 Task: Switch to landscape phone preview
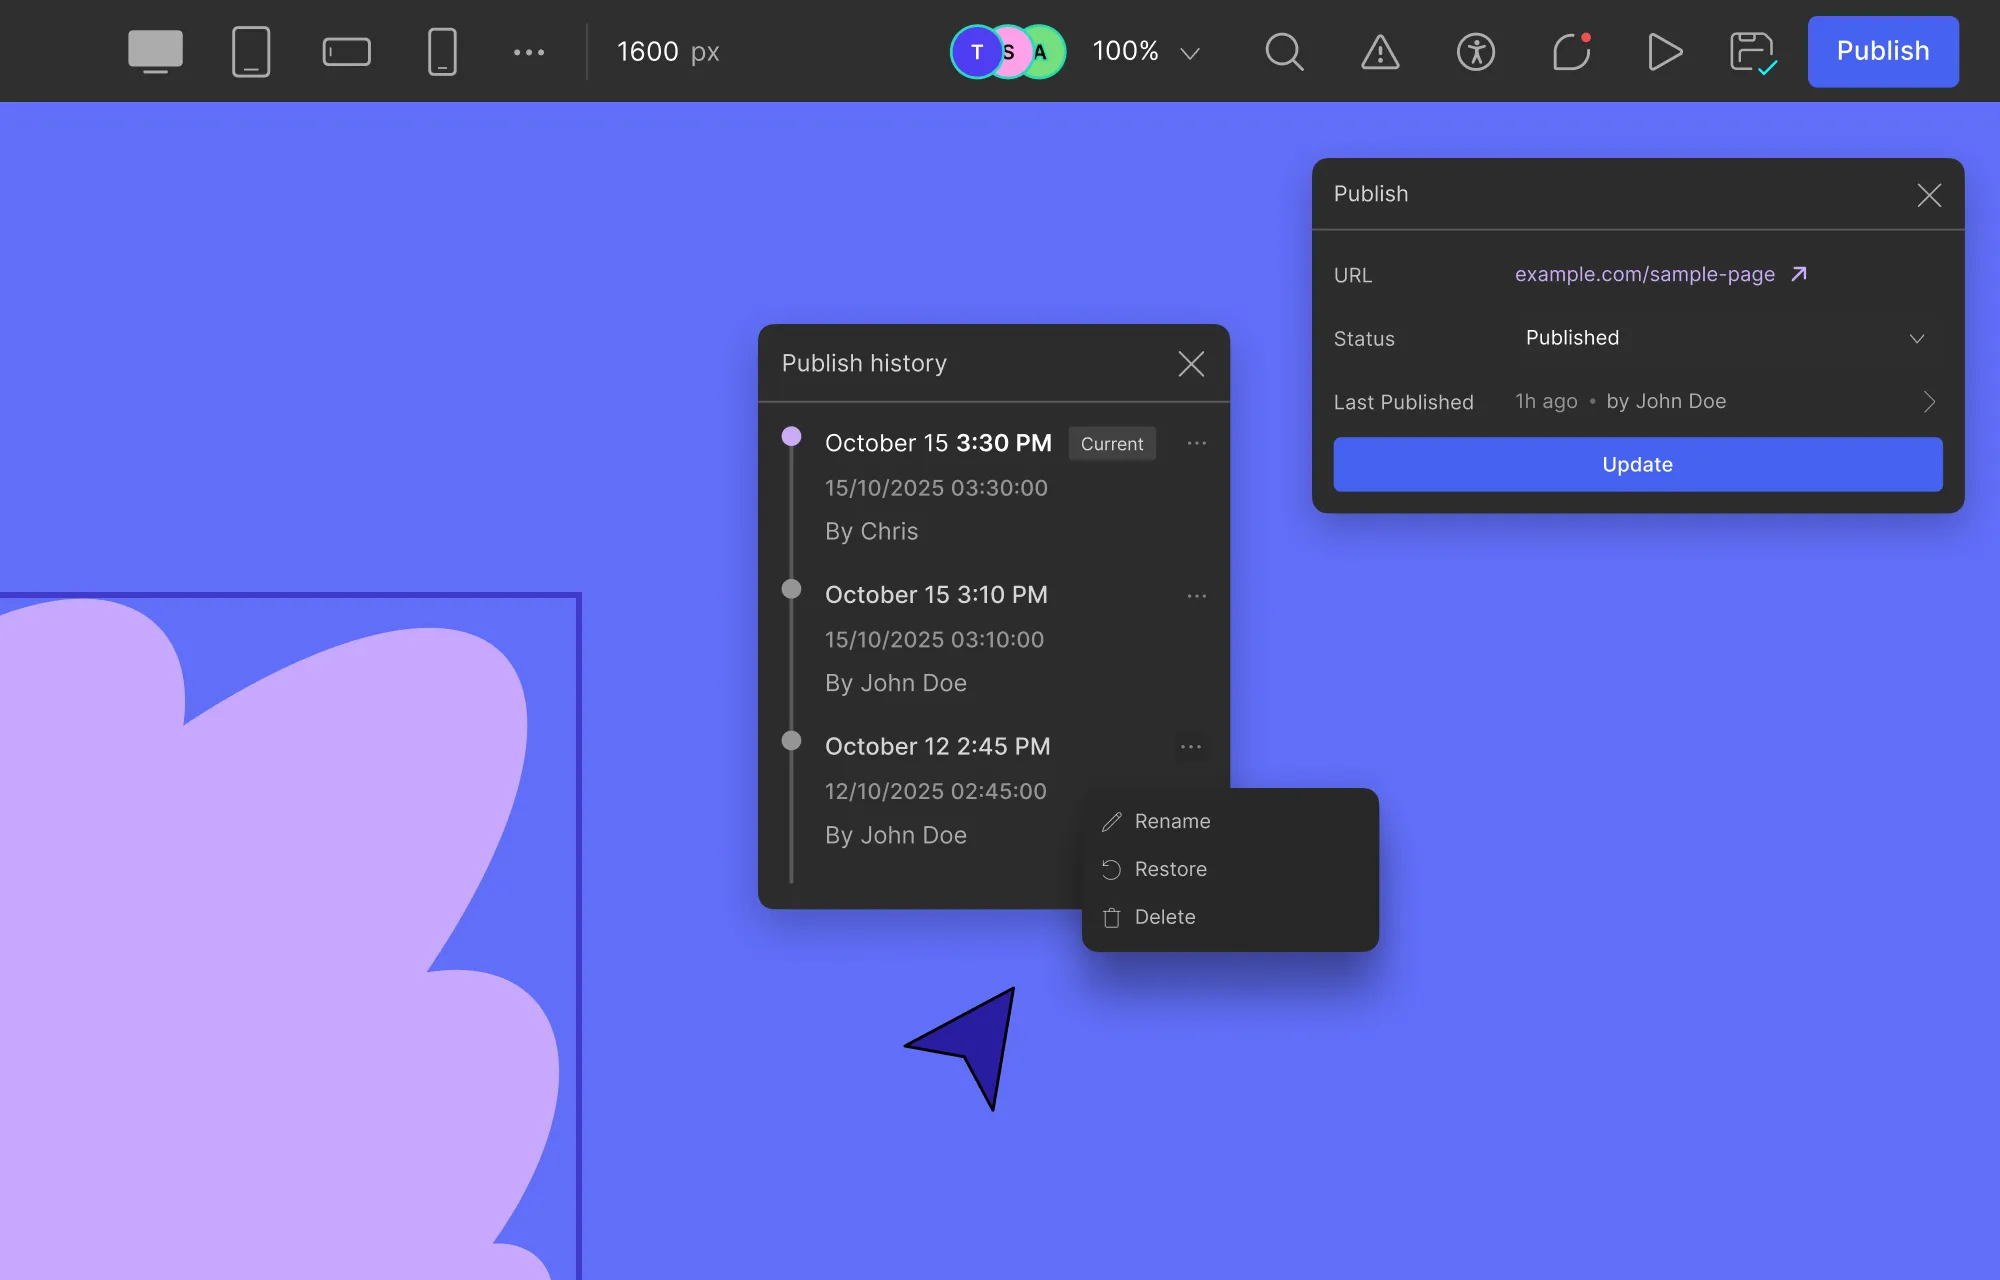coord(346,51)
